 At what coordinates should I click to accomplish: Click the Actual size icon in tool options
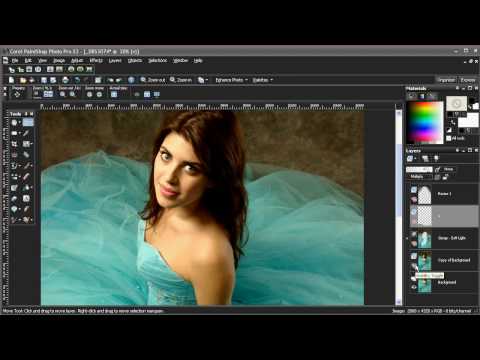click(x=114, y=95)
